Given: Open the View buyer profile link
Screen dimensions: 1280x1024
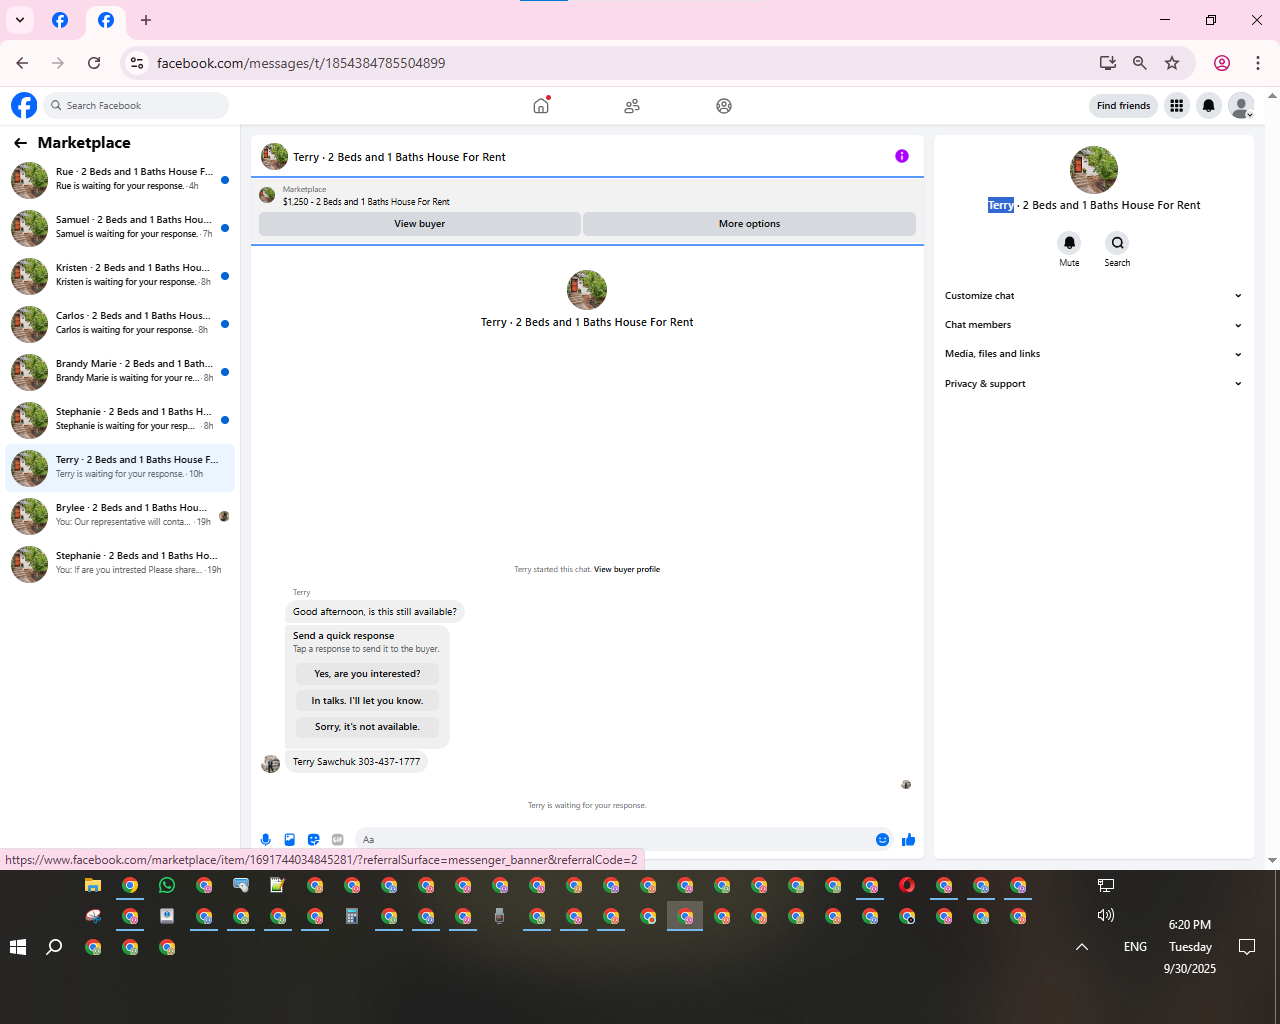Looking at the screenshot, I should pyautogui.click(x=627, y=569).
